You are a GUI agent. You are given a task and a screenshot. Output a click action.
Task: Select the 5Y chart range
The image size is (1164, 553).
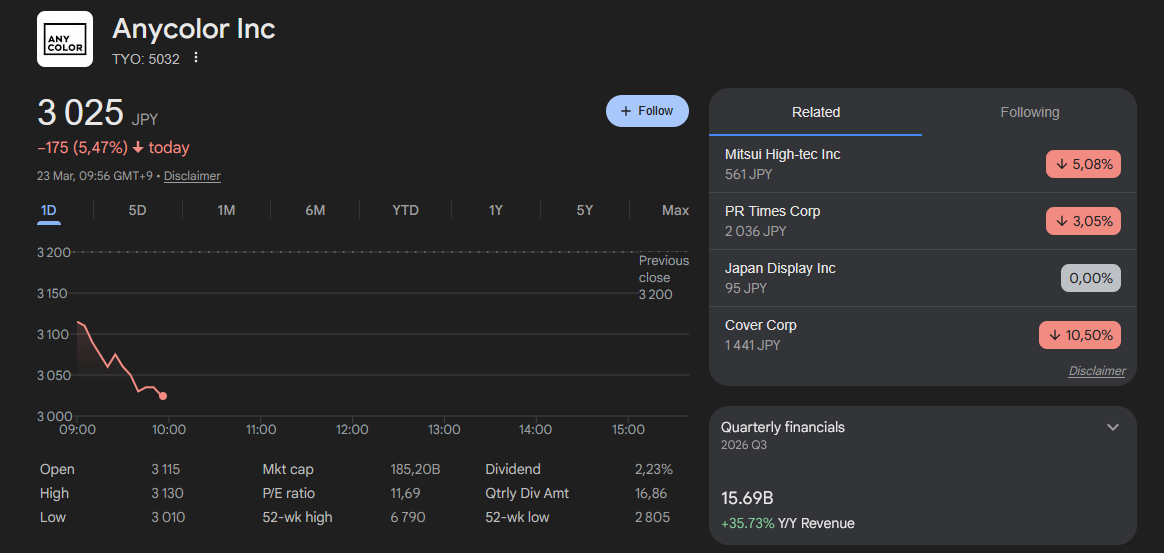pyautogui.click(x=585, y=210)
